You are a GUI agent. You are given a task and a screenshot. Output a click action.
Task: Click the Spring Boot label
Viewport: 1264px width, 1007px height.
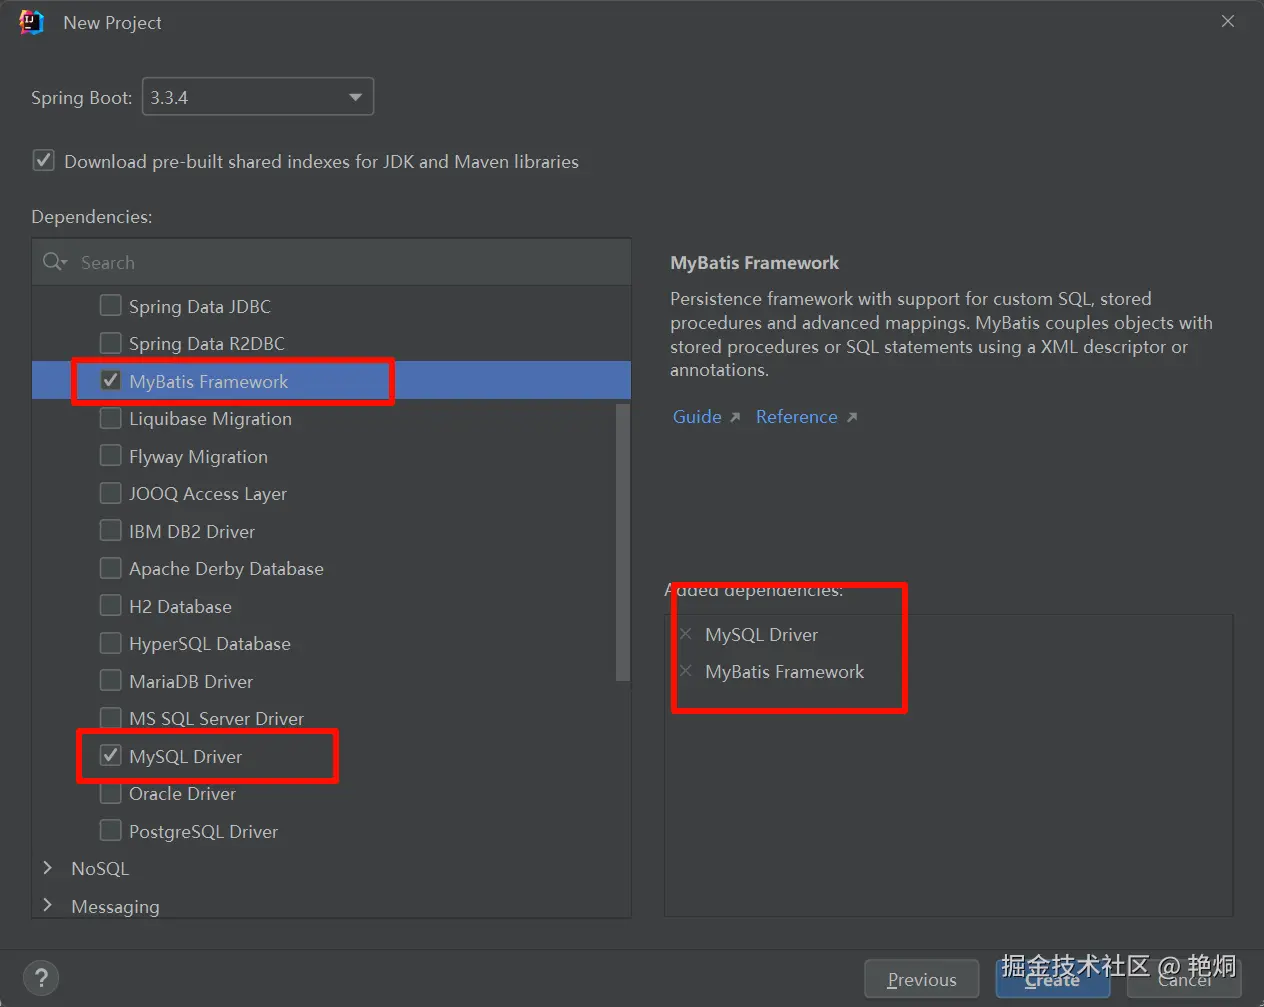click(x=81, y=97)
